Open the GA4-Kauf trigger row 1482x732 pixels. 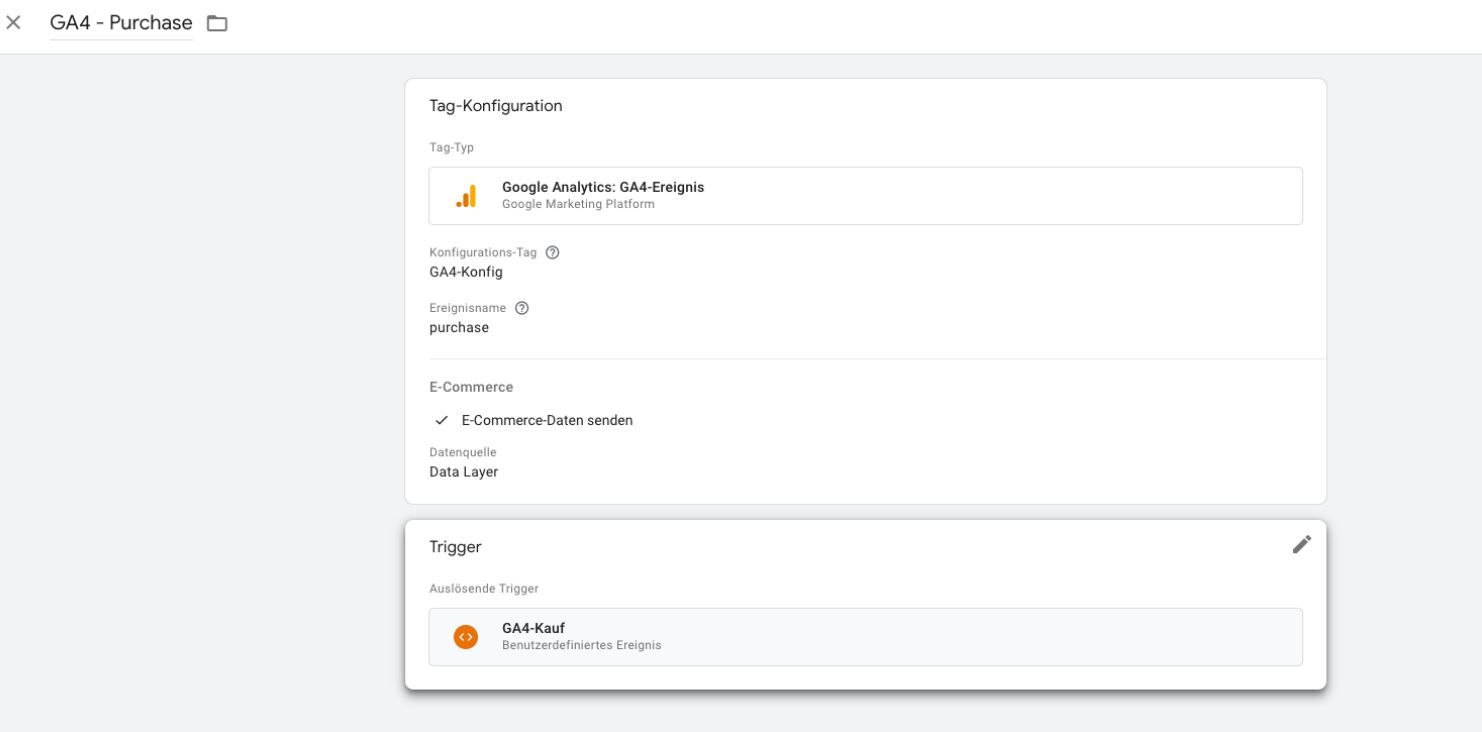[866, 637]
